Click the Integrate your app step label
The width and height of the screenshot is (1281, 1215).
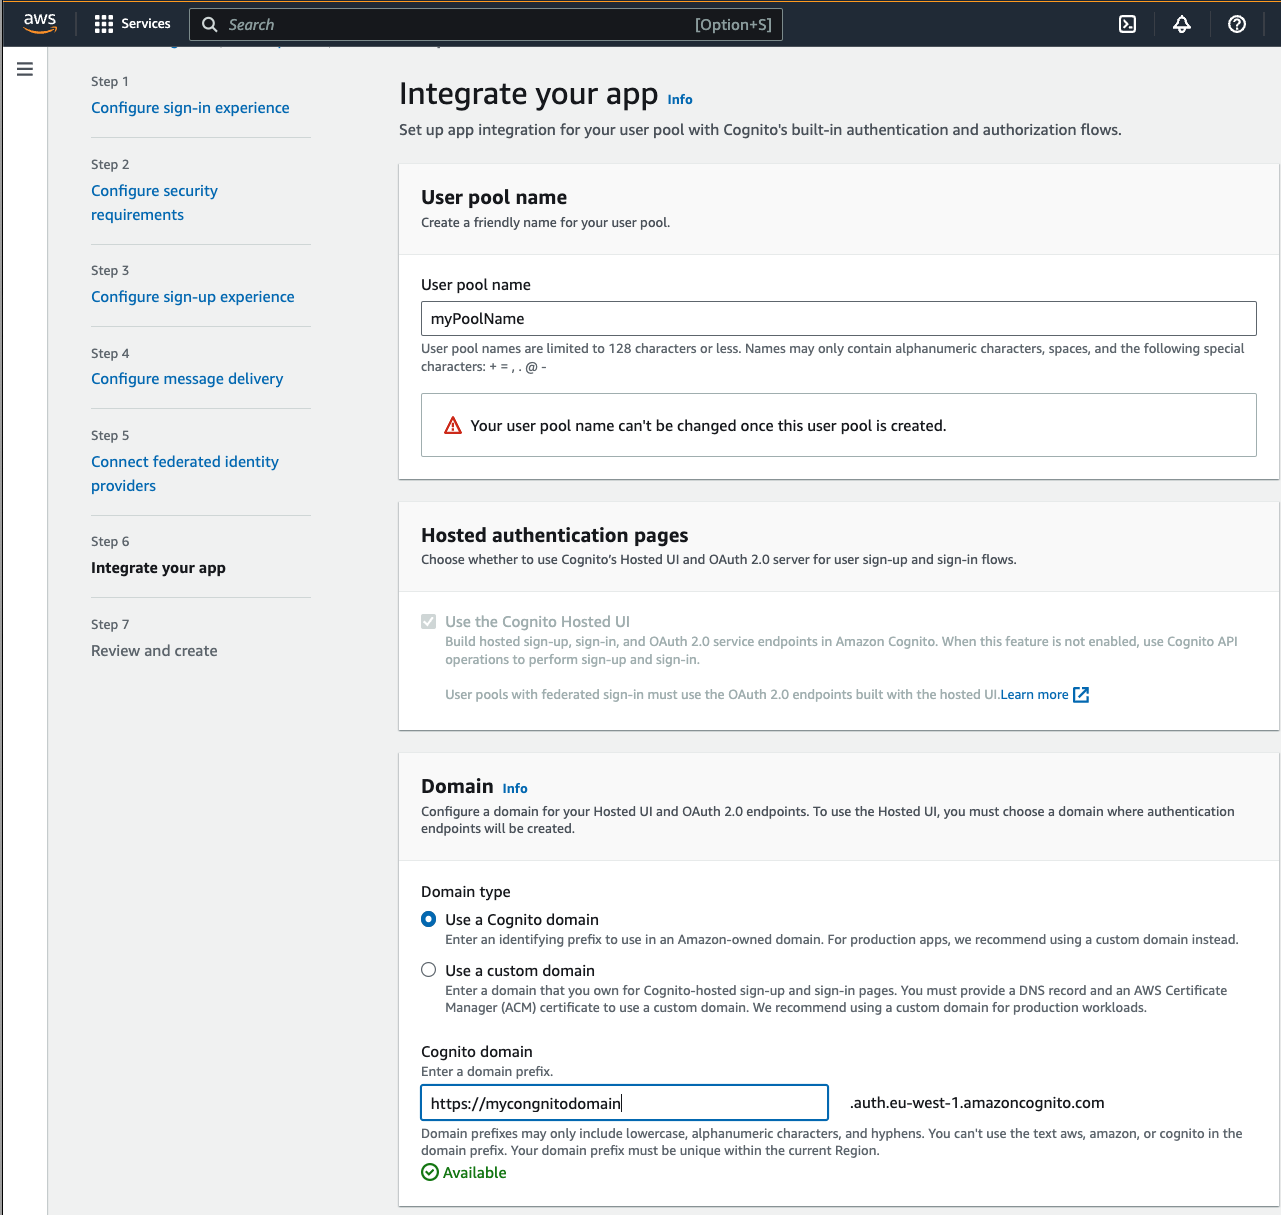coord(158,568)
